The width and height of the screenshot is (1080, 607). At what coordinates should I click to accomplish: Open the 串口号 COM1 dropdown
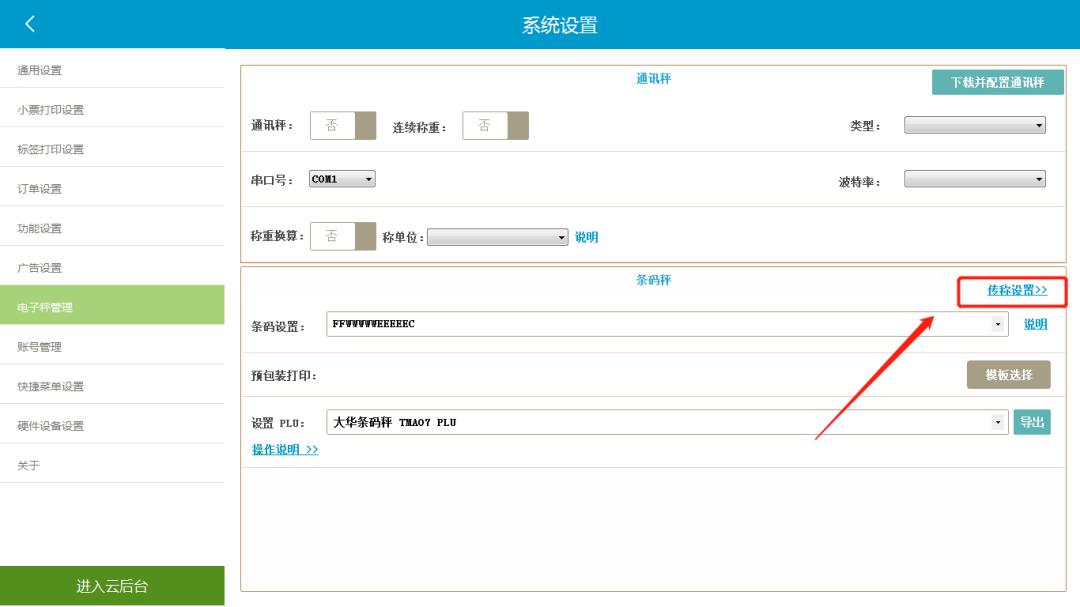tap(341, 179)
